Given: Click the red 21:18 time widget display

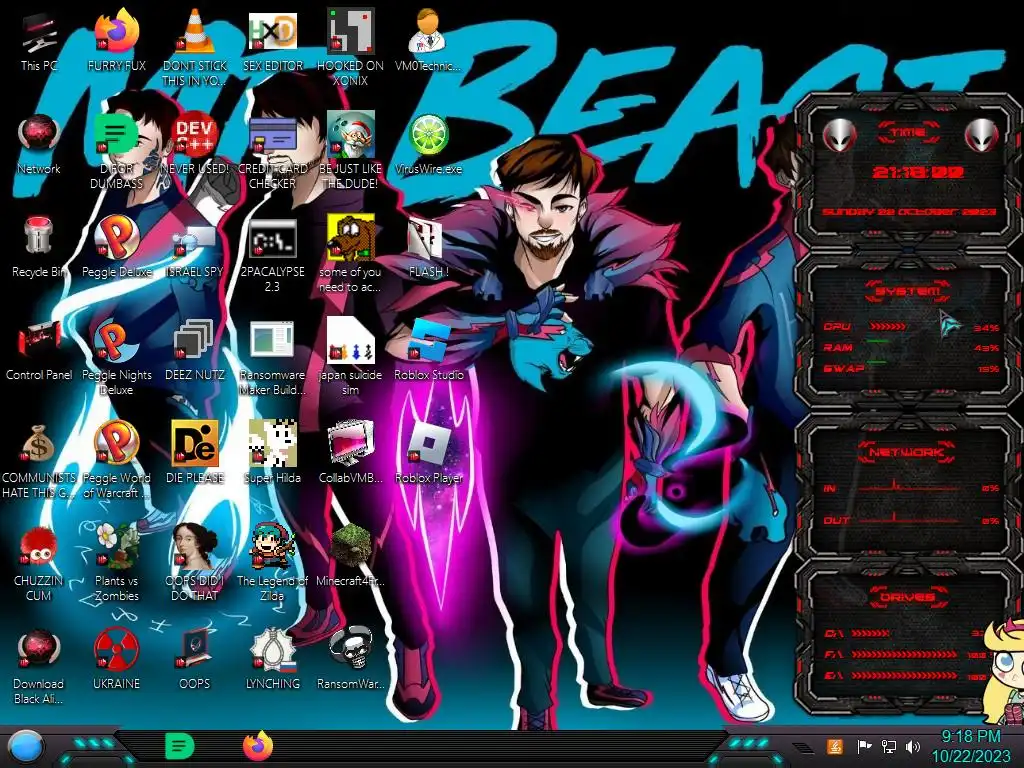Looking at the screenshot, I should point(918,172).
